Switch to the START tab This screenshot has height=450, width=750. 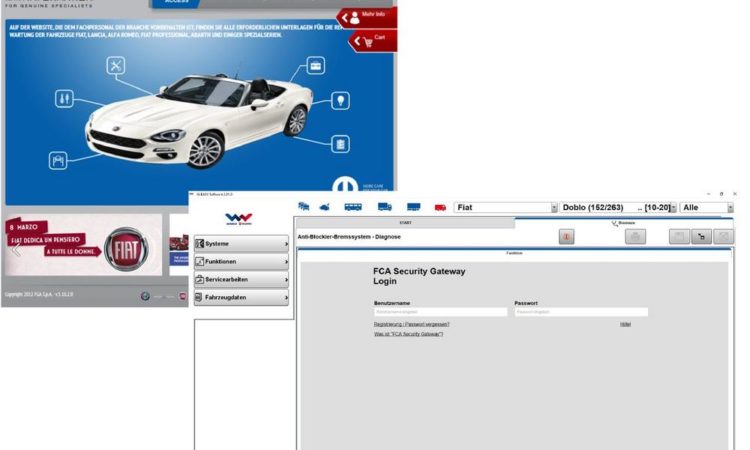point(405,223)
